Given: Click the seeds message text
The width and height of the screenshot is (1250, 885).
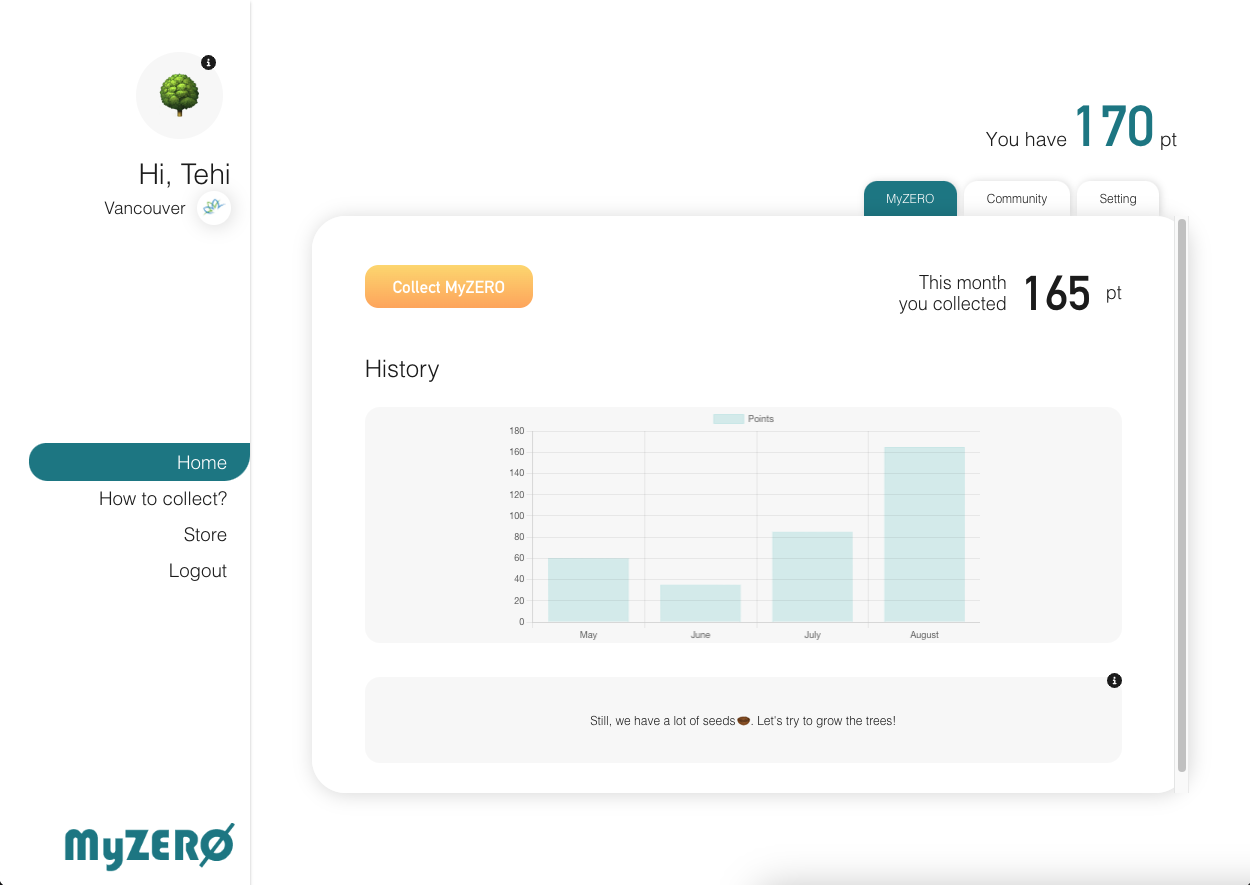Looking at the screenshot, I should coord(743,720).
